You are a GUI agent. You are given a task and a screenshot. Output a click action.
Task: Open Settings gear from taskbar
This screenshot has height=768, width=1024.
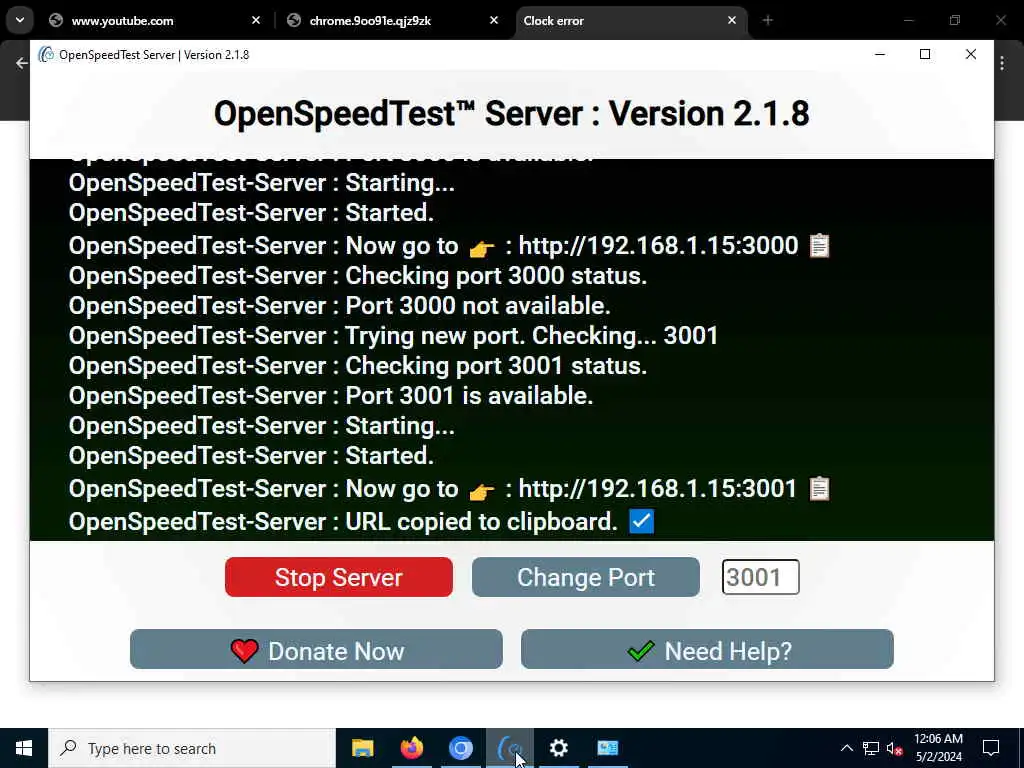[558, 748]
